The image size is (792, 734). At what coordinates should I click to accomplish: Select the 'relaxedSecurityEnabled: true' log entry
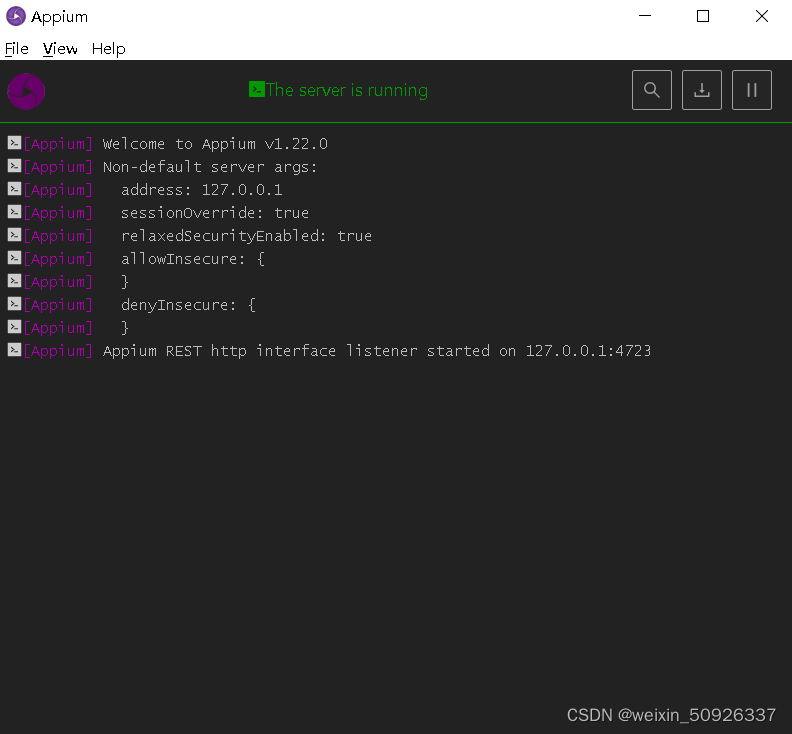[x=246, y=236]
